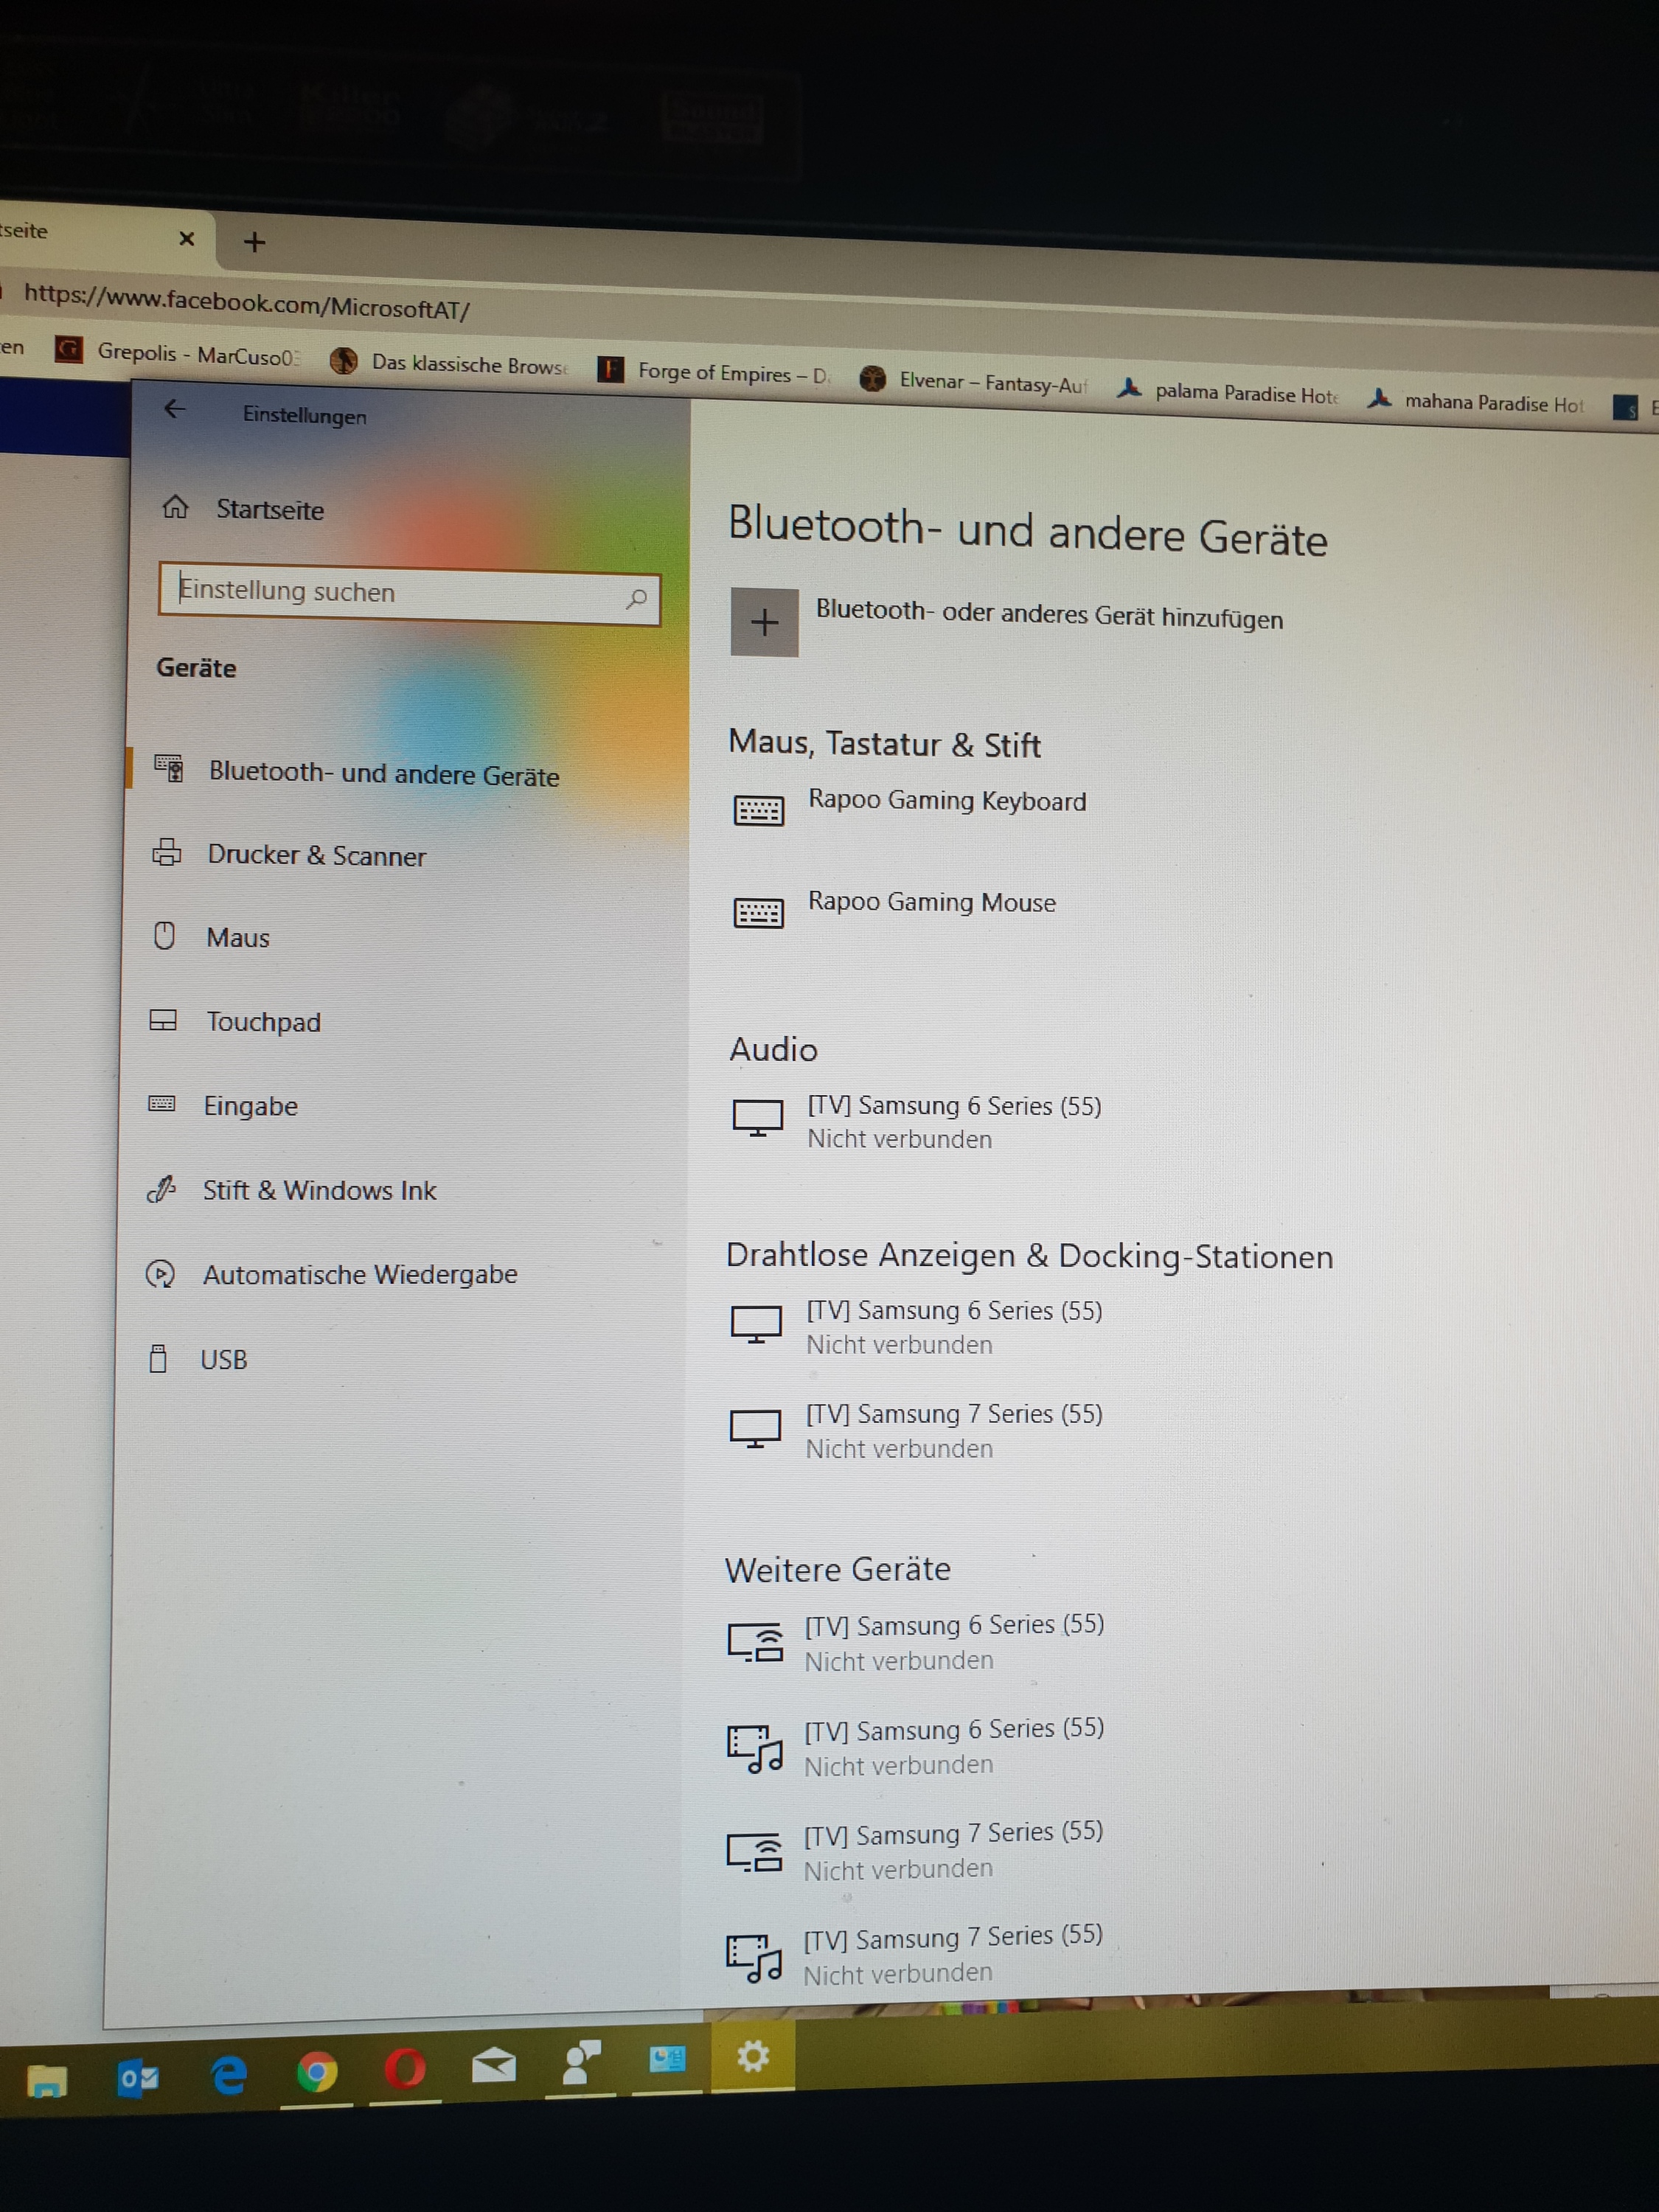Image resolution: width=1659 pixels, height=2212 pixels.
Task: Open Stift & Windows Ink settings
Action: coord(319,1190)
